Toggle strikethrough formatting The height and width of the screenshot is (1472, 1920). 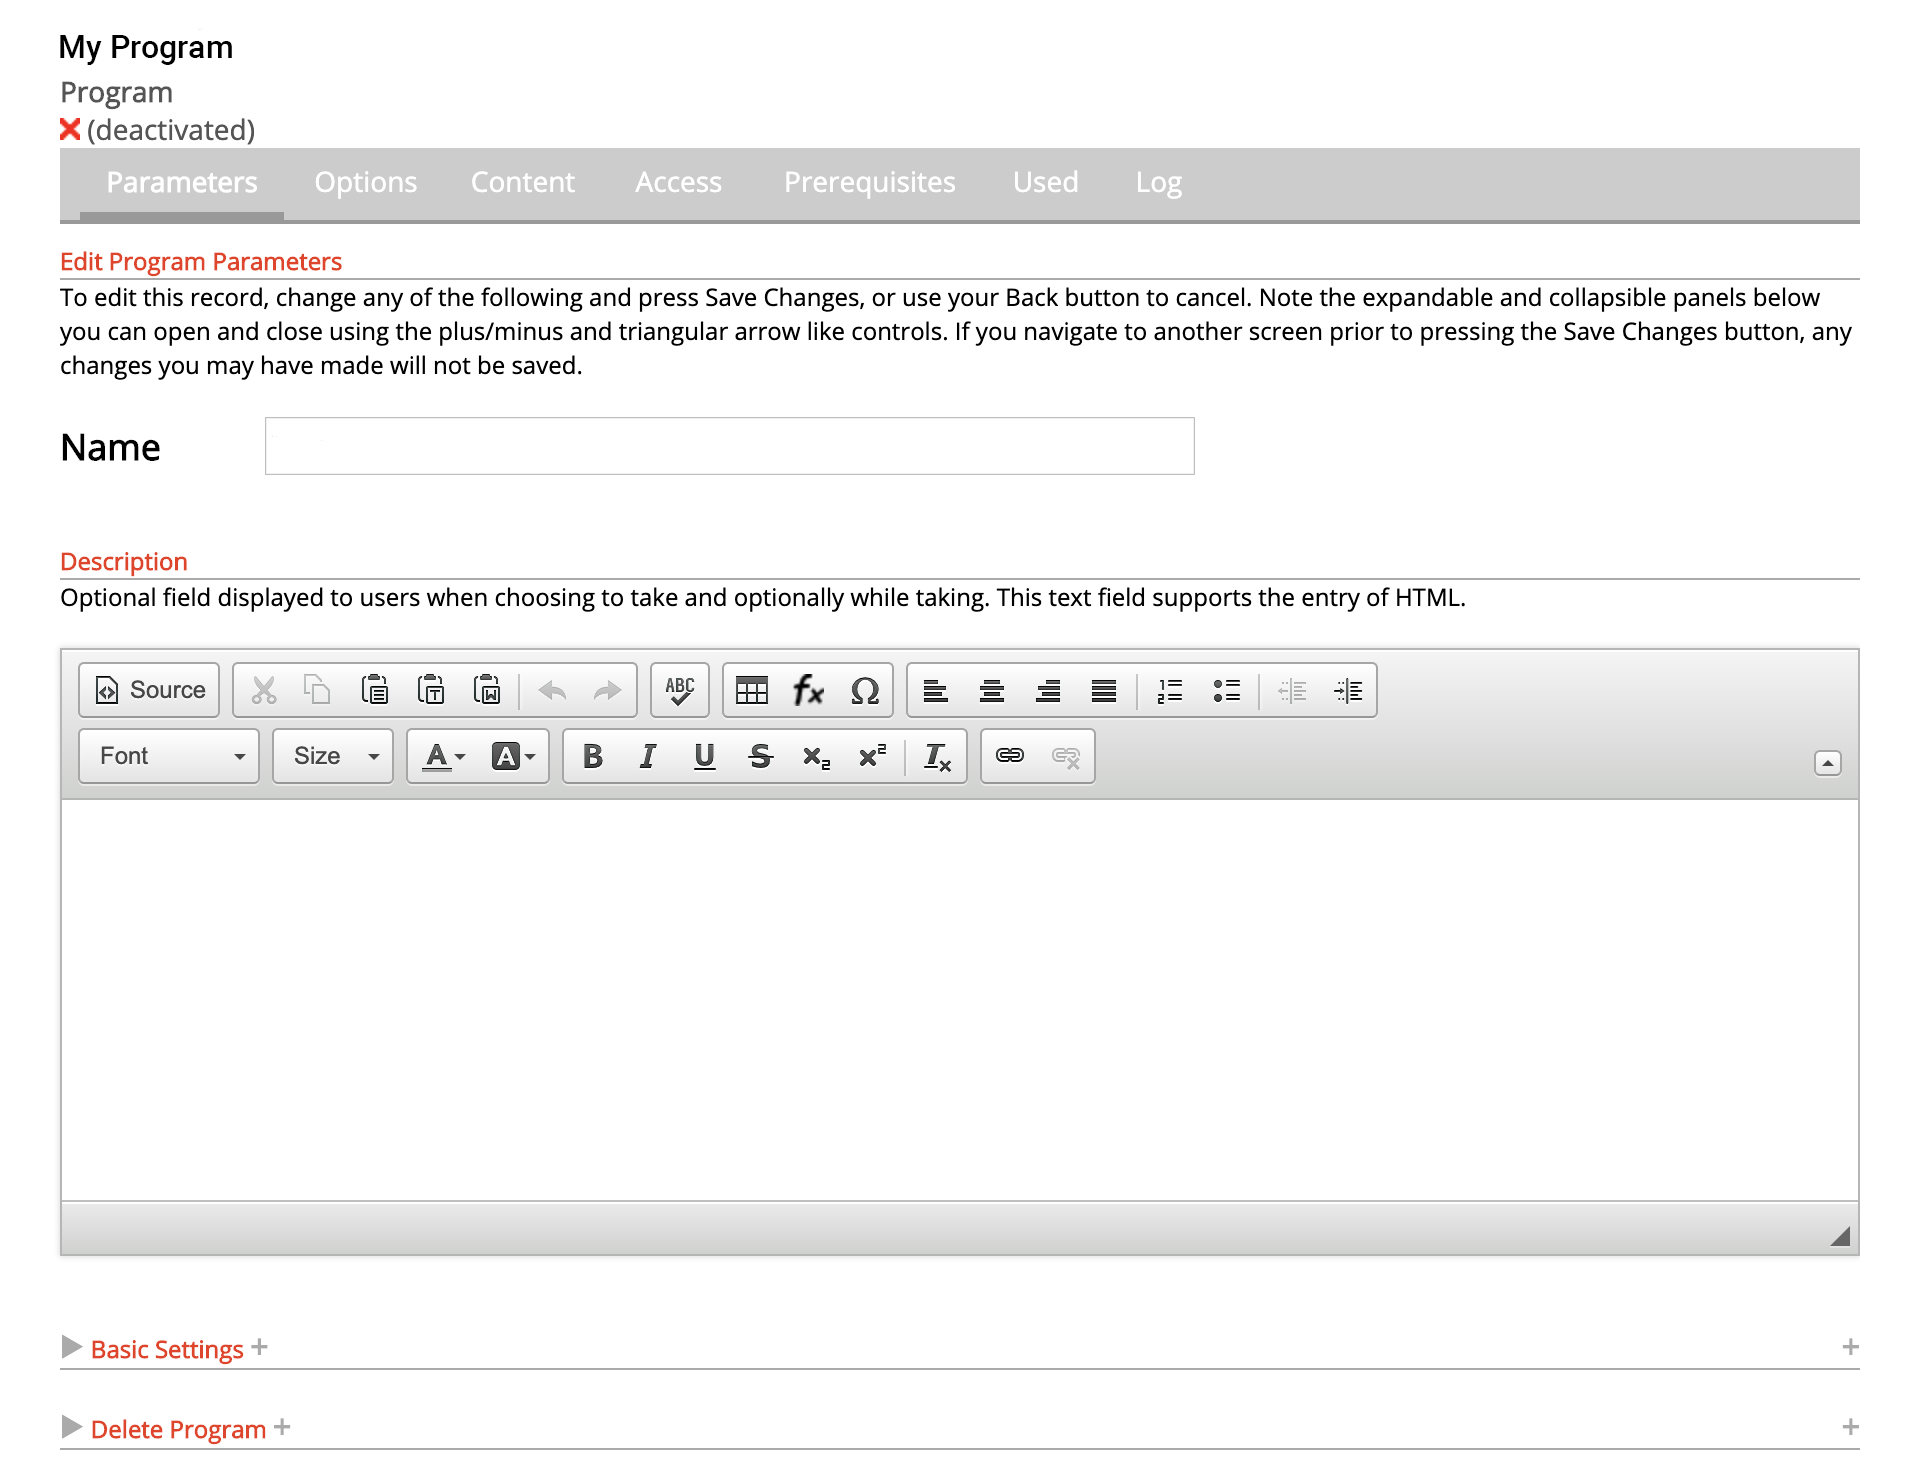(760, 756)
